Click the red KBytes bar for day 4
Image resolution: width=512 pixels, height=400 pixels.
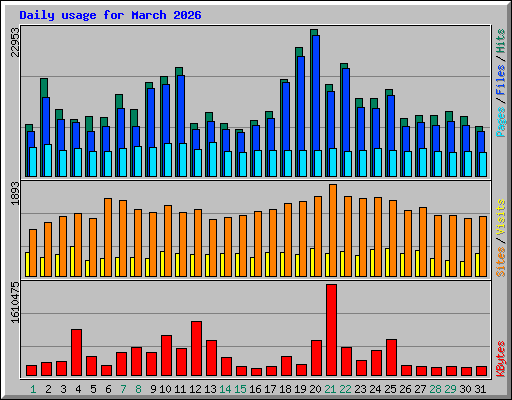(x=76, y=353)
